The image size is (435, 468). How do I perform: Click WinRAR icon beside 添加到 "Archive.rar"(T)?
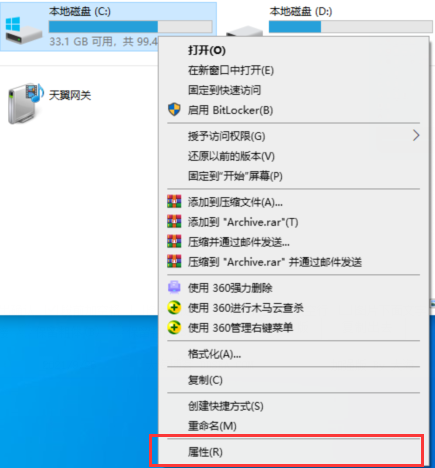(x=174, y=222)
